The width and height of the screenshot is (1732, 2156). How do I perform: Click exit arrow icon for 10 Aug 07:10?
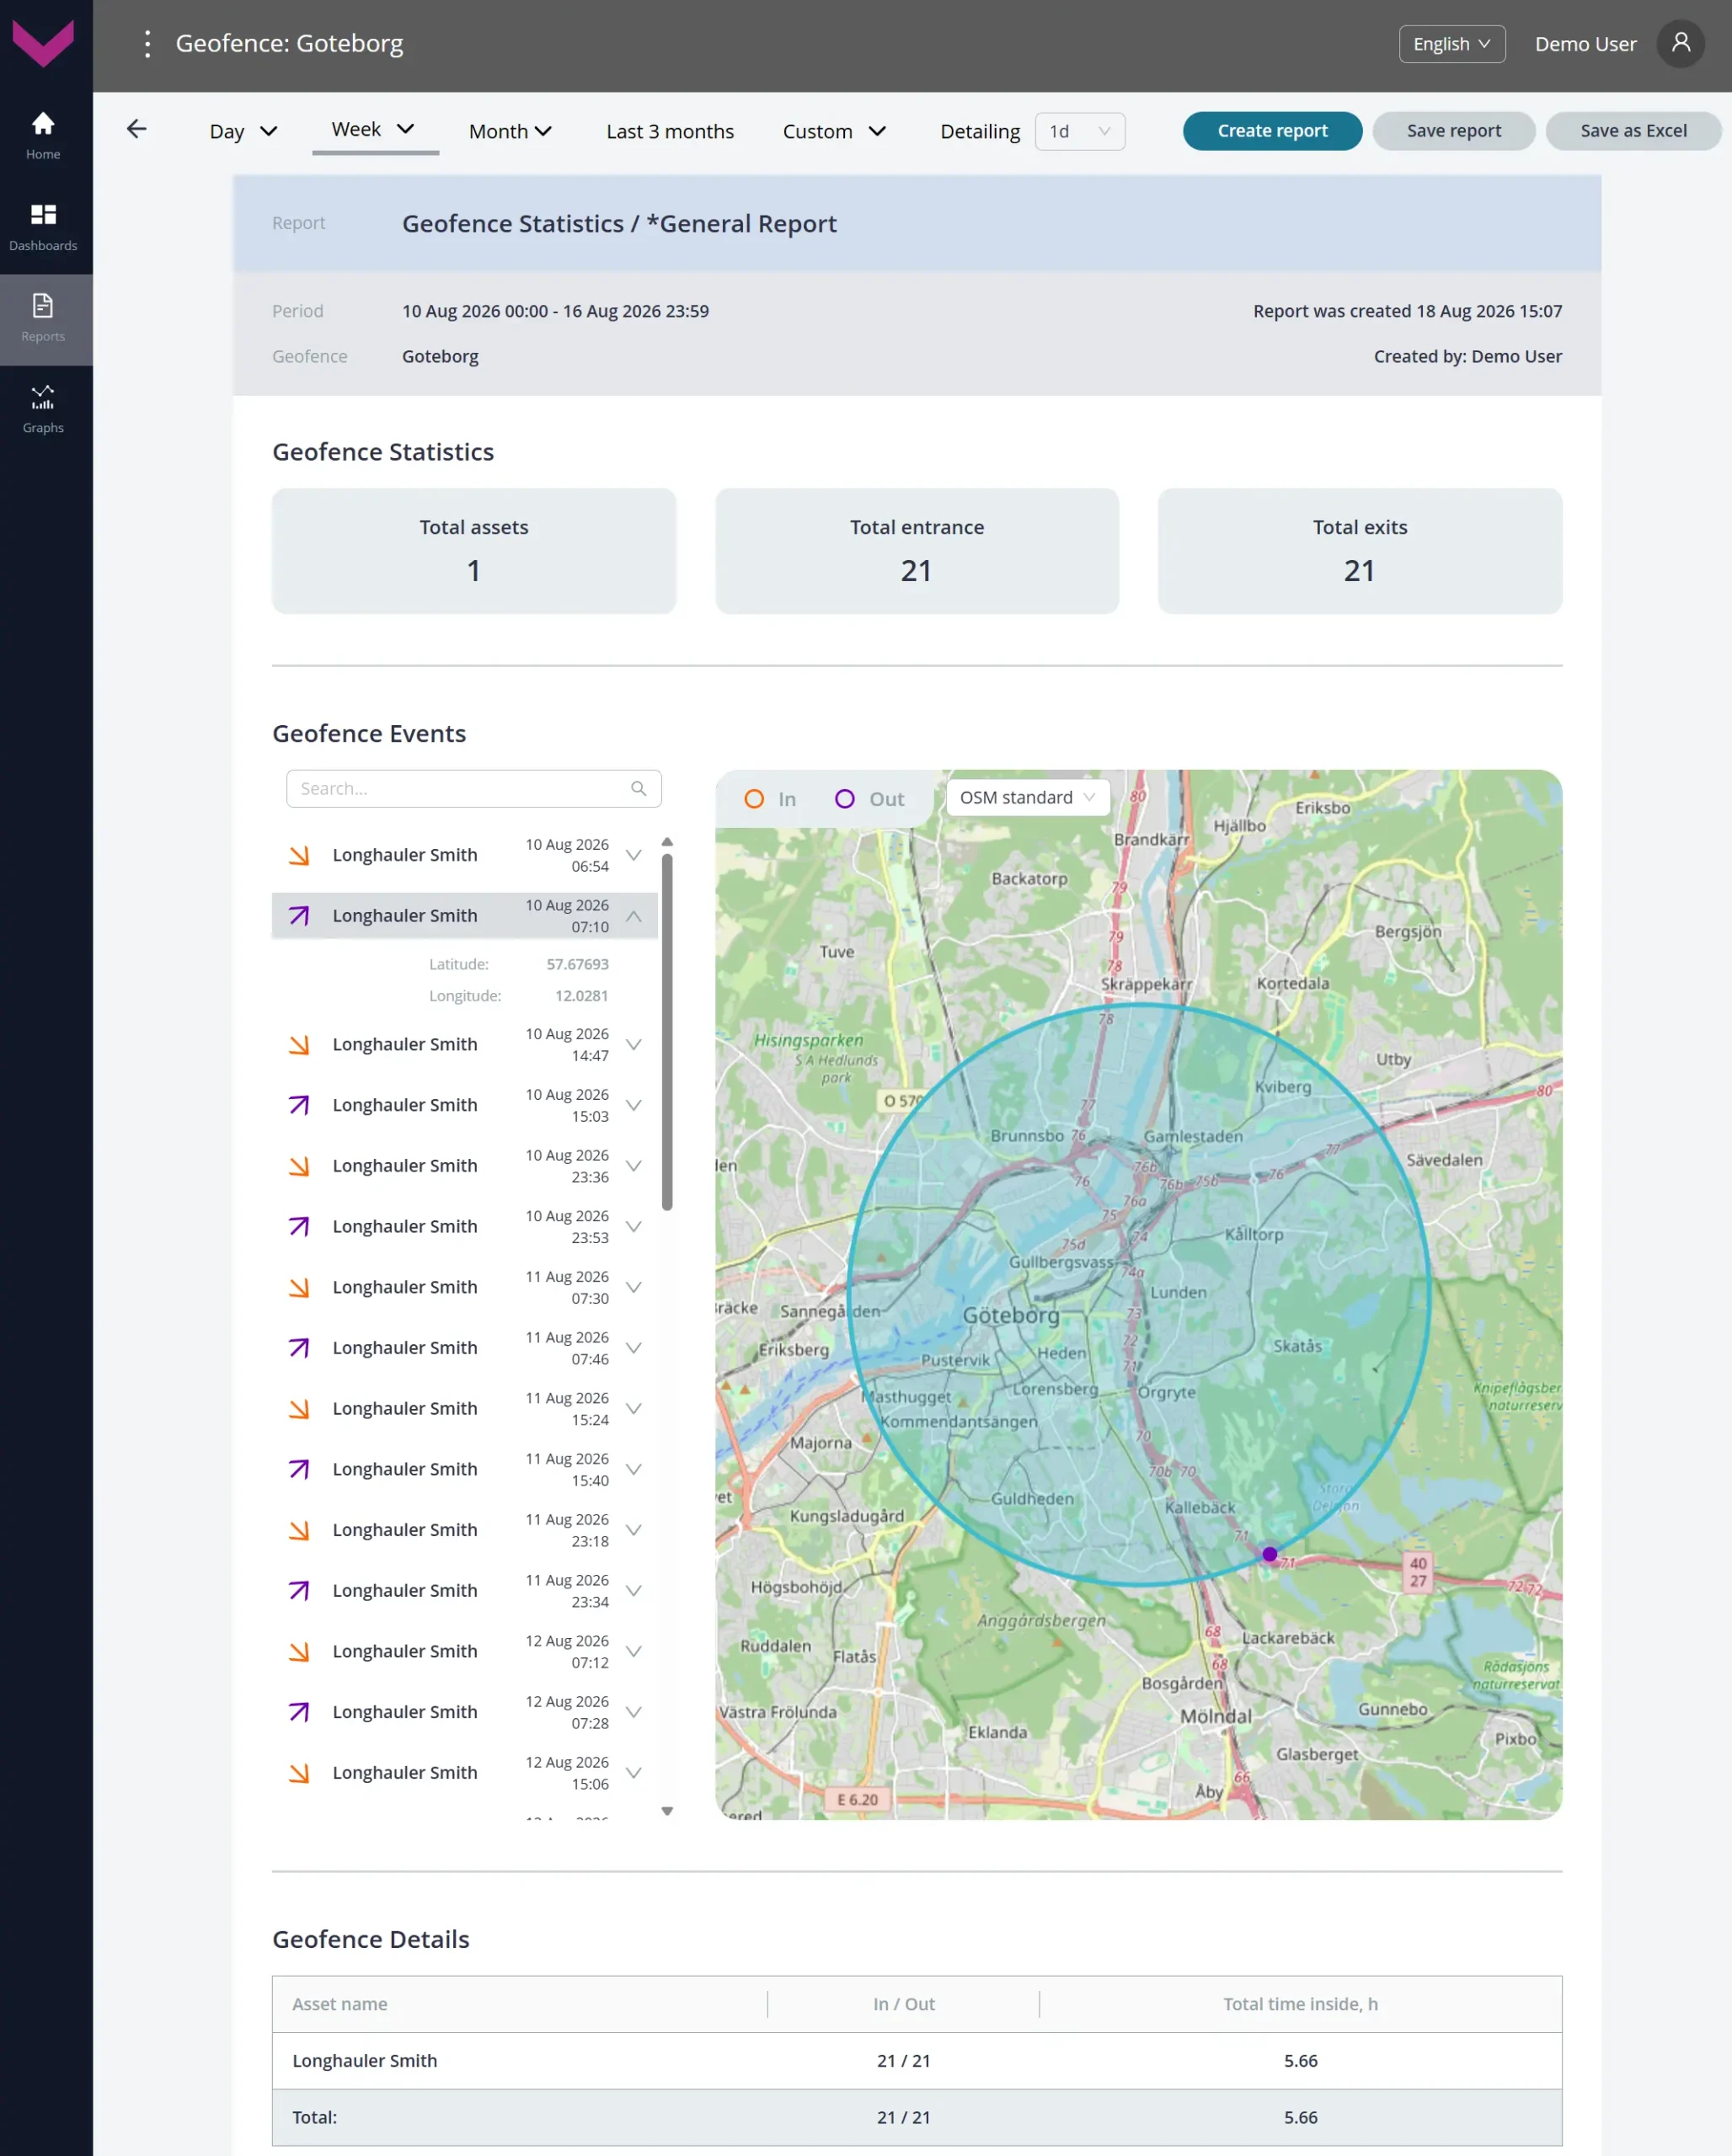299,915
